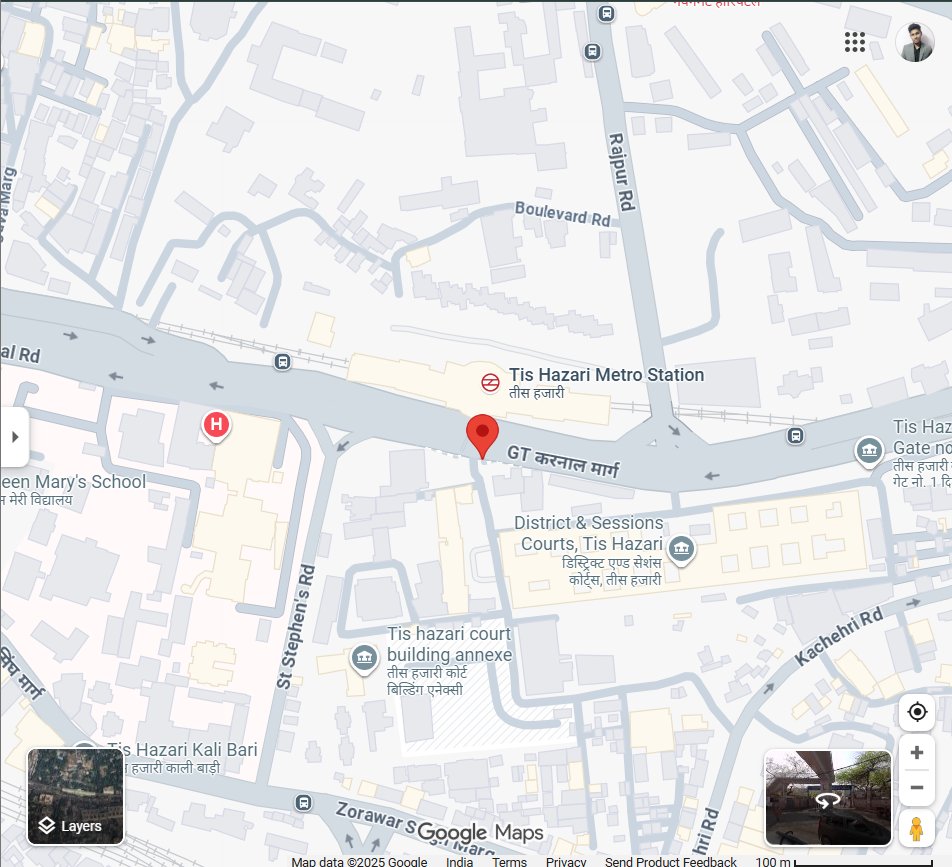Screen dimensions: 952x867
Task: Click bus stop icon at top of Rajpur Rd
Action: click(x=606, y=13)
